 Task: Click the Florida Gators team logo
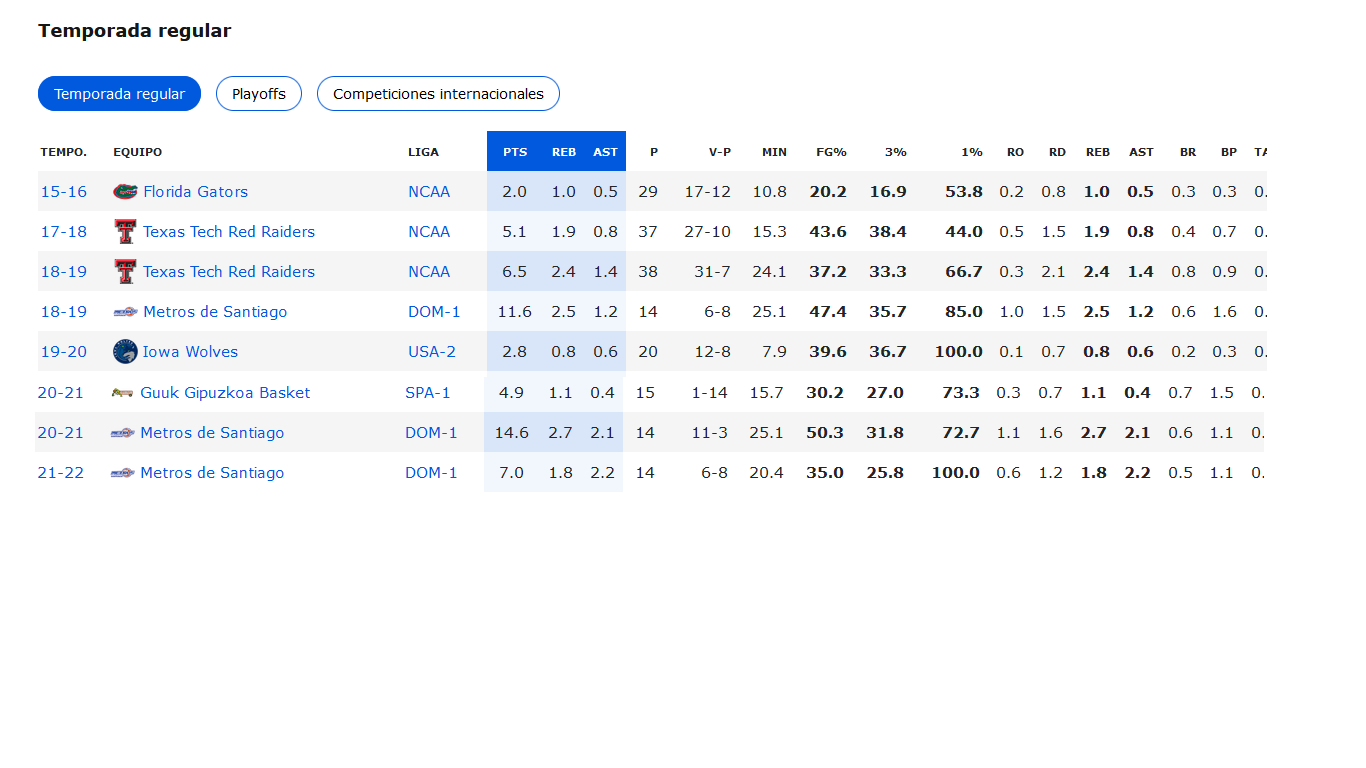(x=125, y=192)
